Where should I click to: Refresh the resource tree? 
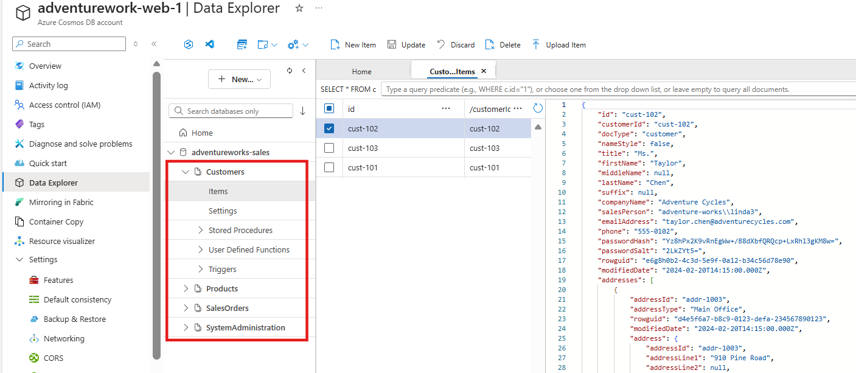pyautogui.click(x=289, y=70)
